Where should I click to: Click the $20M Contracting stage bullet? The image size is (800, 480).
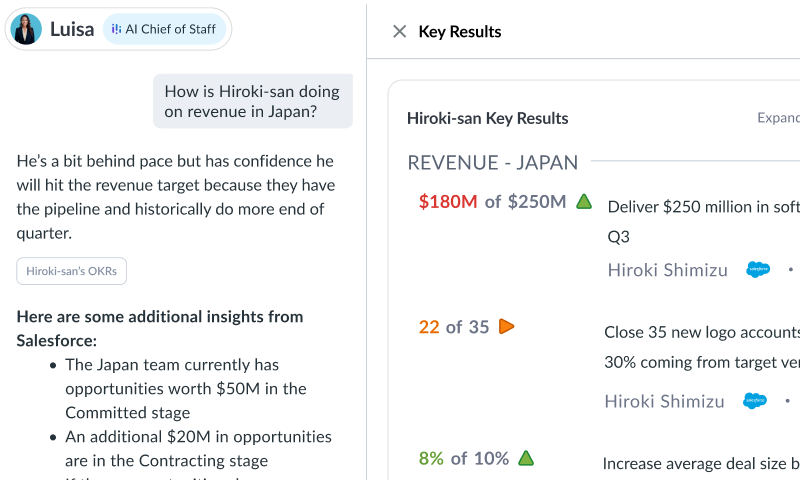(x=198, y=448)
